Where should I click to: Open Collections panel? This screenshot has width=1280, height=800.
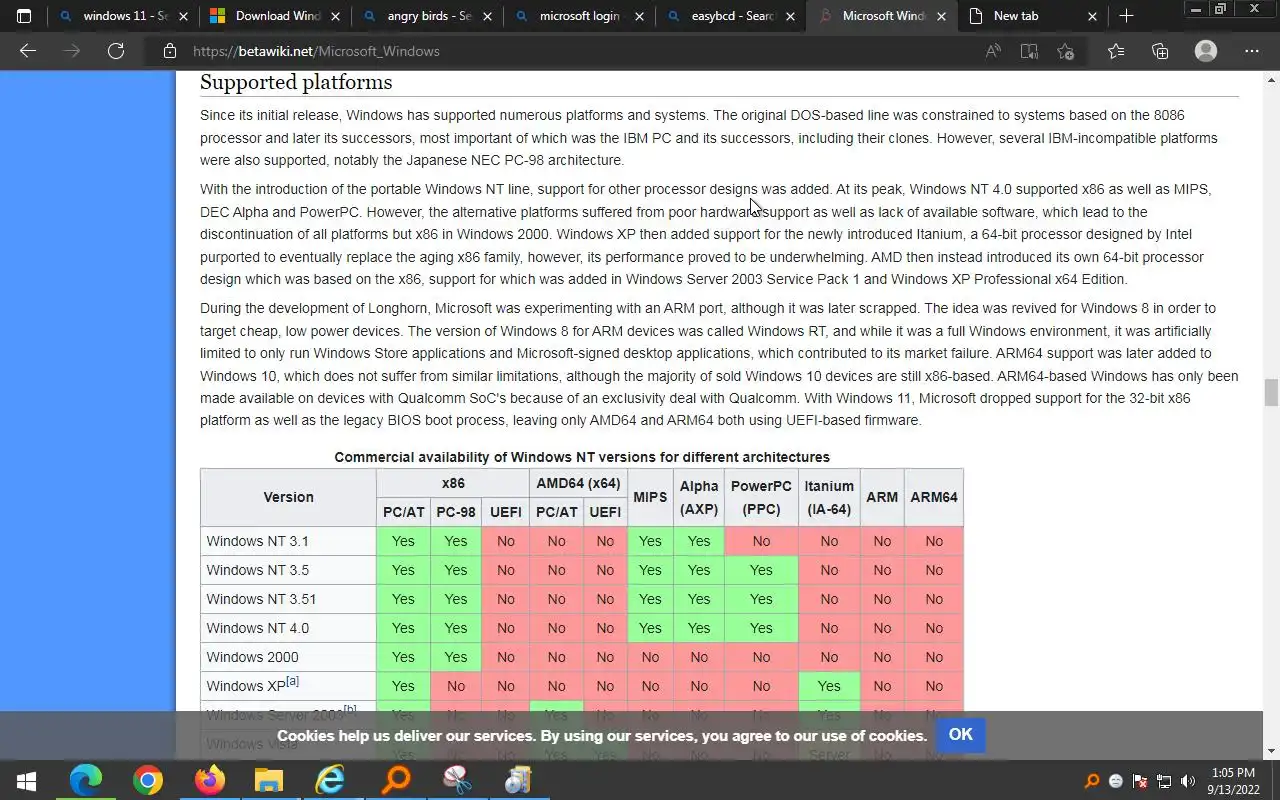click(1160, 51)
